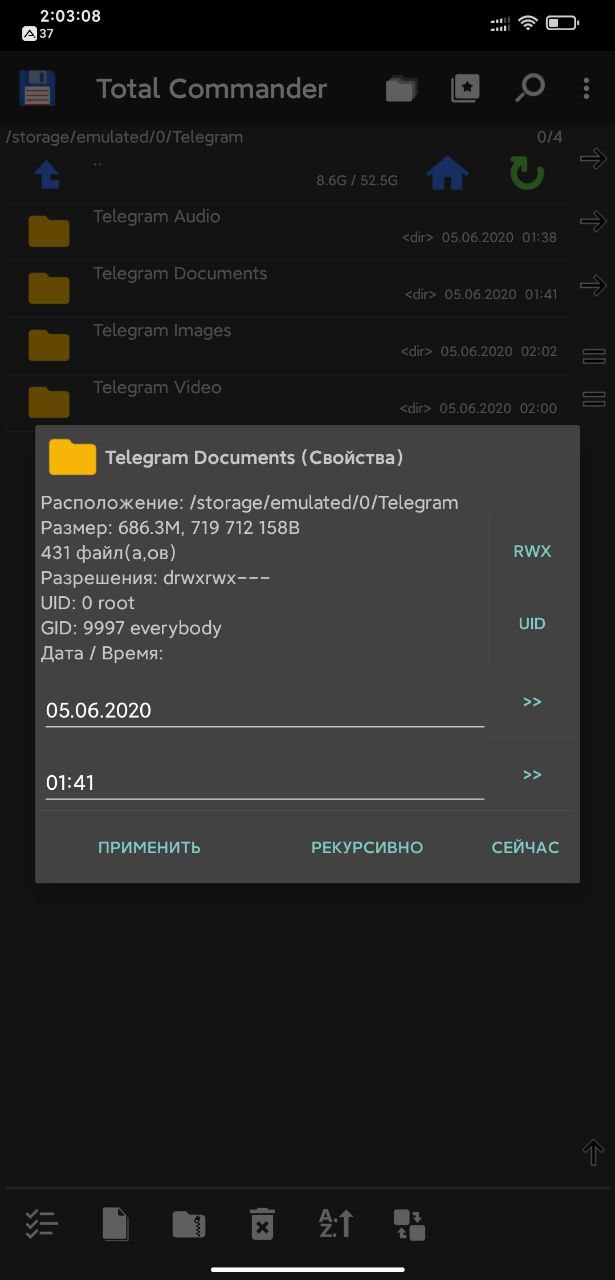
Task: Go up with the blue arrow icon
Action: tap(47, 175)
